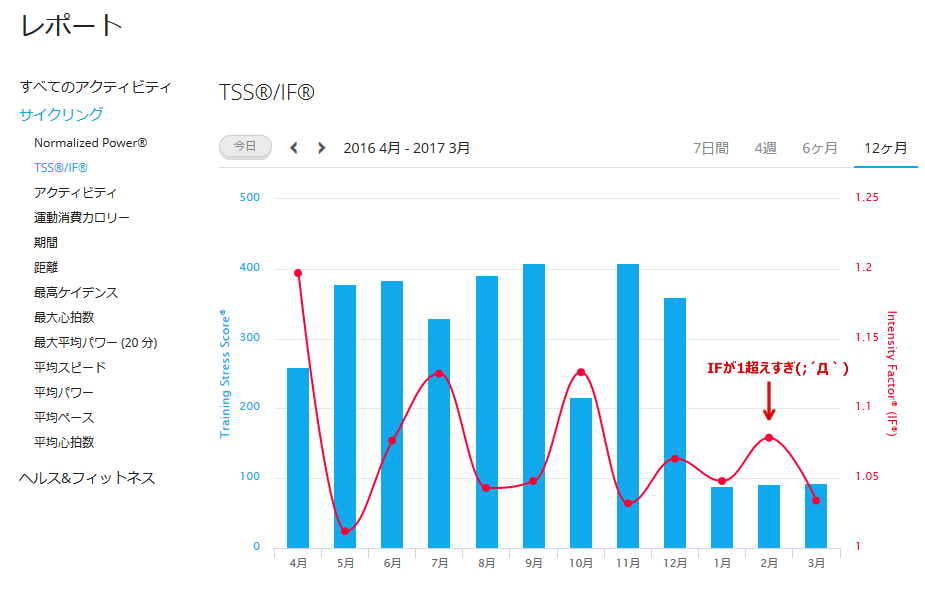
Task: Open the アクティビティ report
Action: (x=75, y=193)
